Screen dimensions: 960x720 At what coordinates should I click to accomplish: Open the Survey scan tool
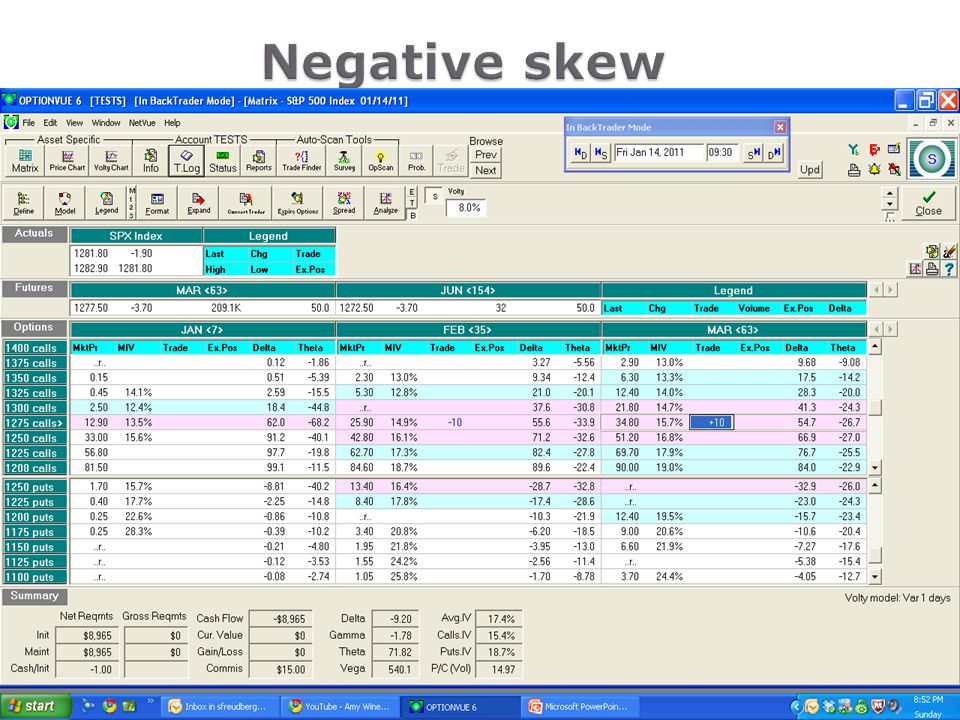coord(344,160)
